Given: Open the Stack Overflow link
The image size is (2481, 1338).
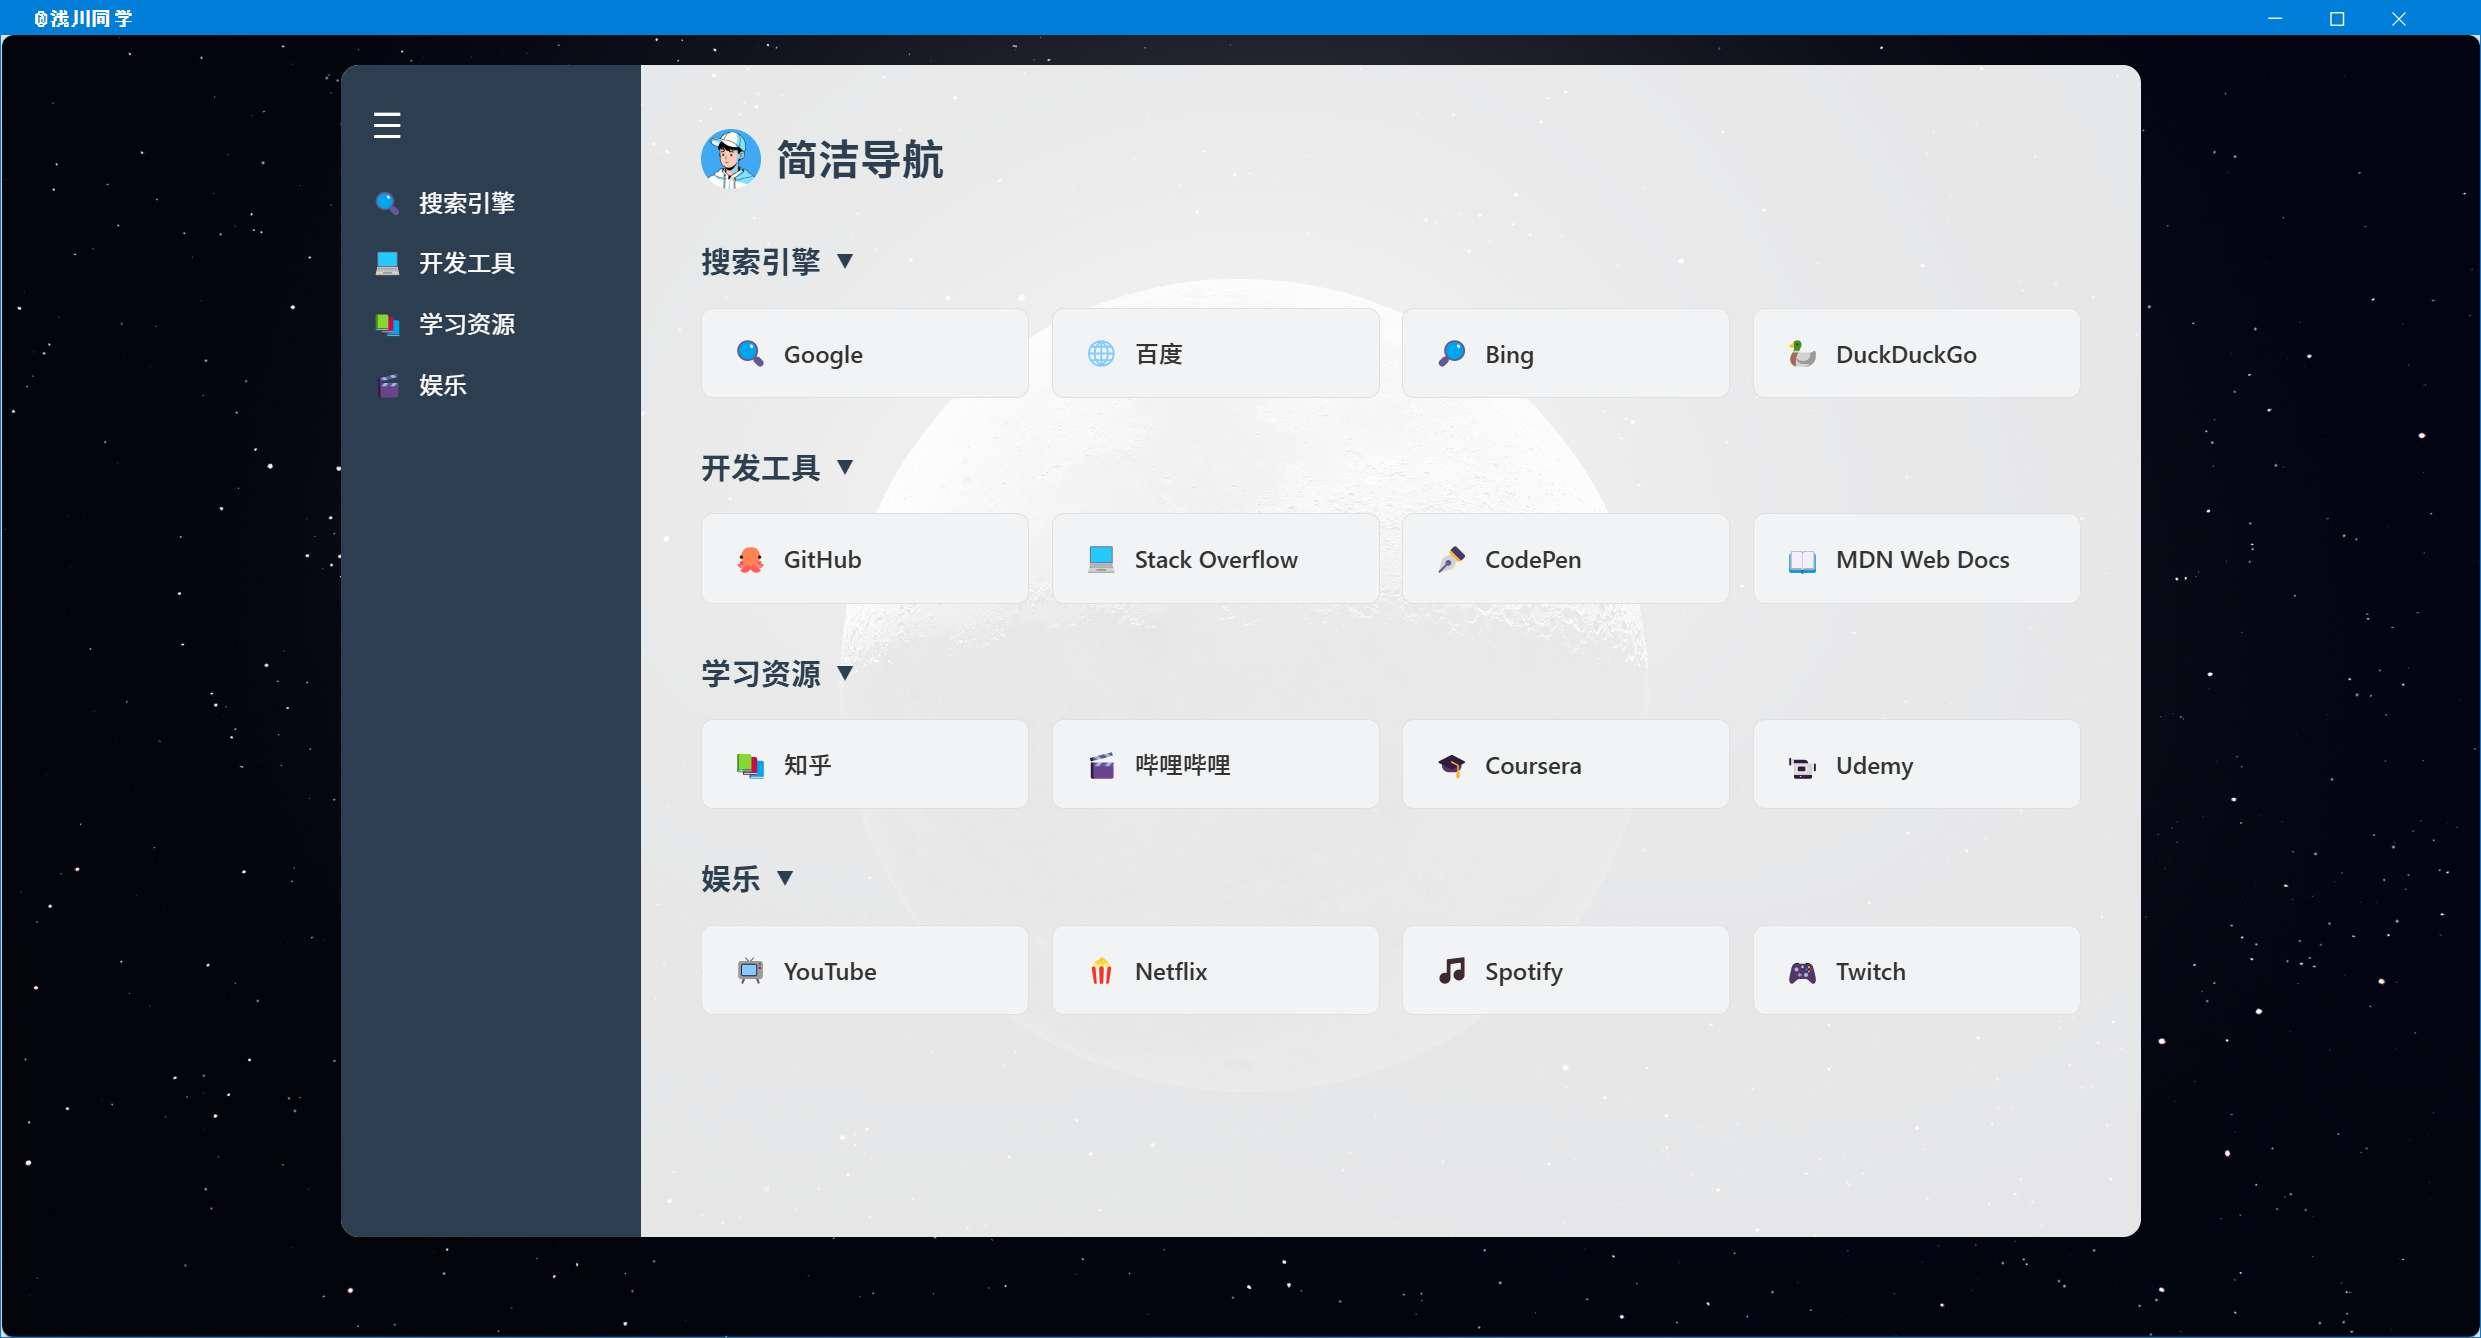Looking at the screenshot, I should click(1215, 559).
